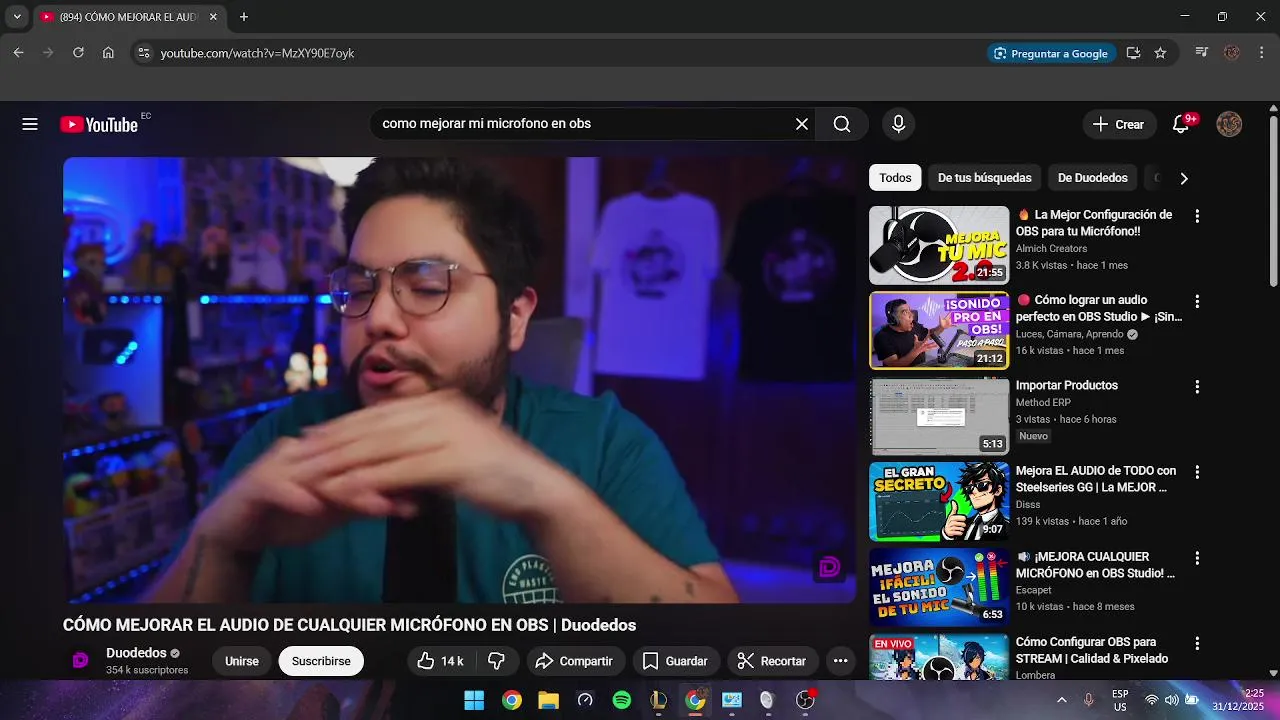Click the Chrome address bar URL
The image size is (1280, 720).
click(258, 53)
